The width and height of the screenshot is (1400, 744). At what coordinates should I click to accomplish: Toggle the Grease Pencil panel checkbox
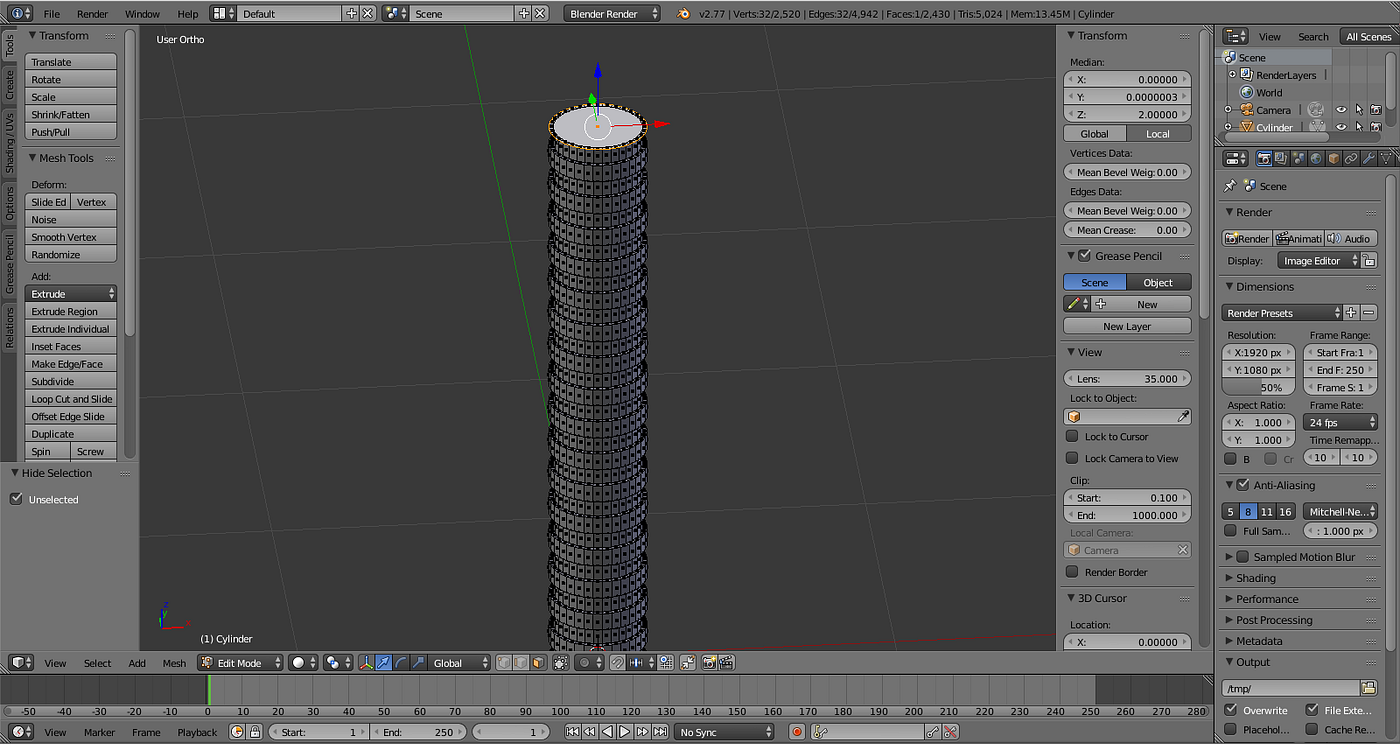[x=1084, y=256]
